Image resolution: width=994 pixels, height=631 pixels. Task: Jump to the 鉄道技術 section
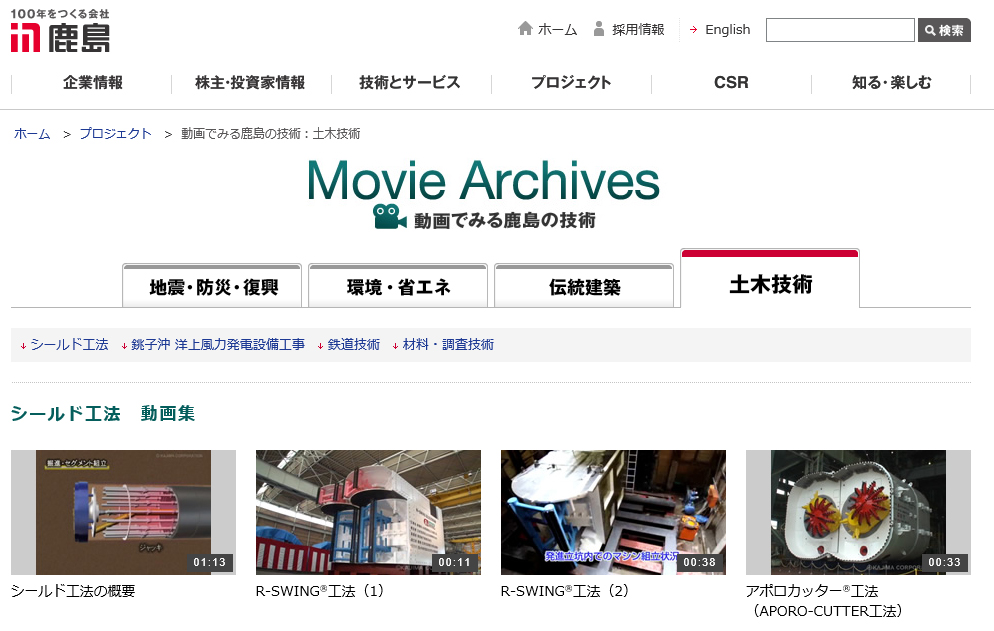coord(354,344)
